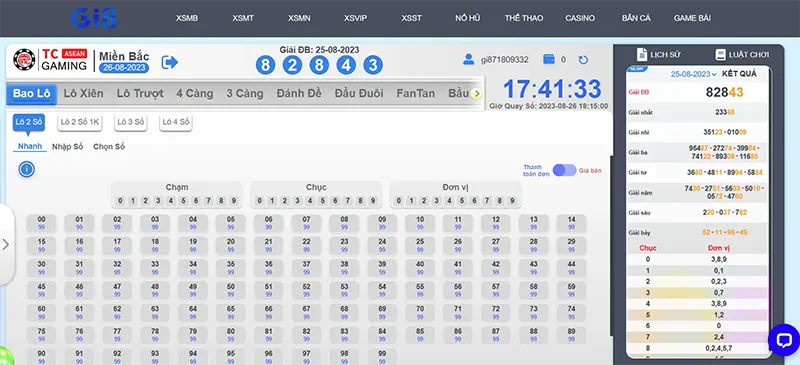Click the wallet balance icon

pyautogui.click(x=548, y=59)
